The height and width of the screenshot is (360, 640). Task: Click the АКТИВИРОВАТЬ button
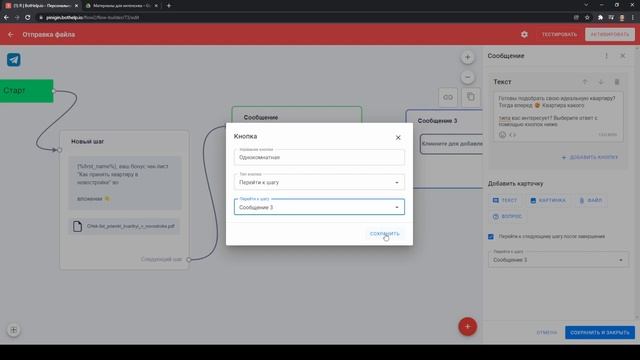(610, 34)
